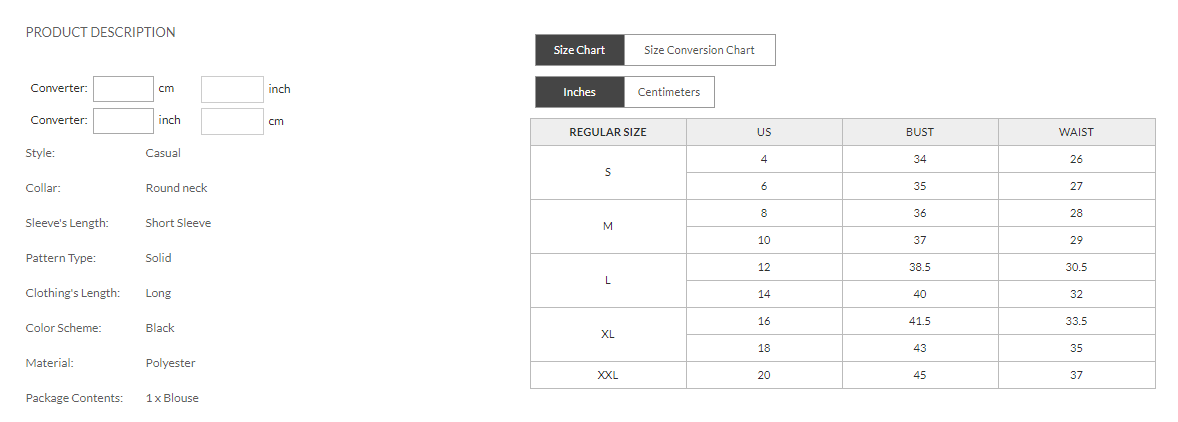The height and width of the screenshot is (422, 1178).
Task: Click the cm field of the inch-to-cm converter
Action: click(232, 121)
